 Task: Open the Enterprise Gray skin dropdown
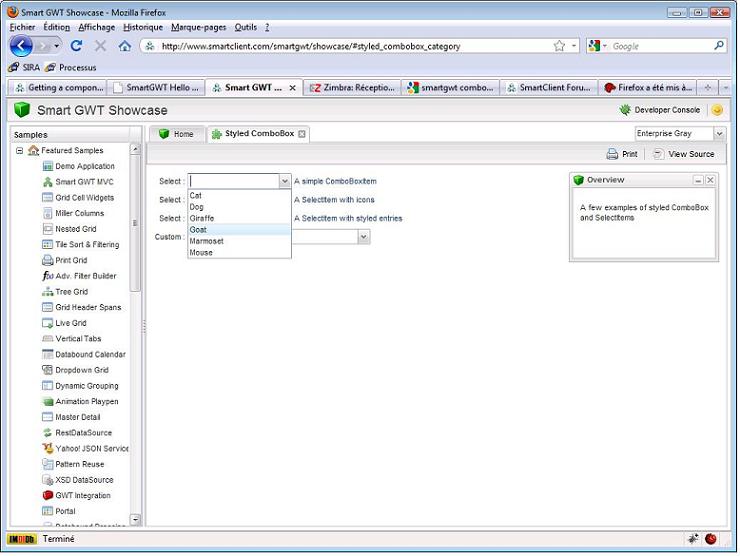tap(719, 133)
